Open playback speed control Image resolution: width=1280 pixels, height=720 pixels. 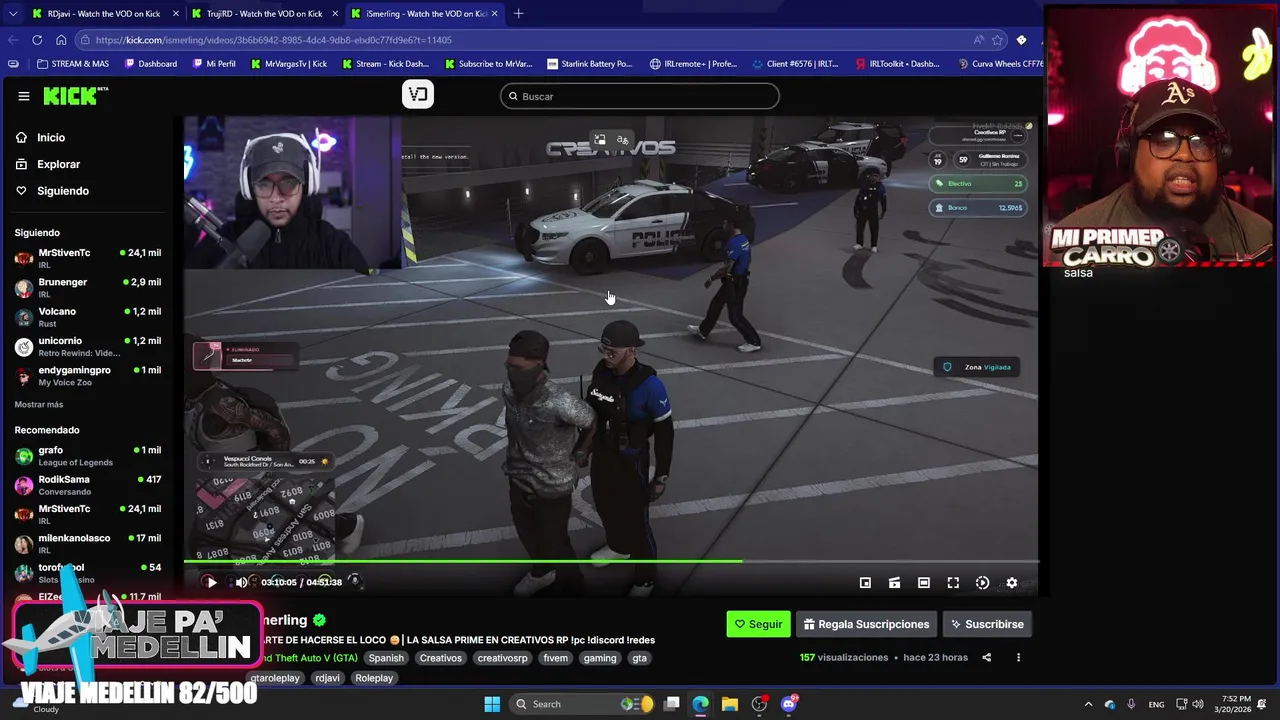pos(982,583)
